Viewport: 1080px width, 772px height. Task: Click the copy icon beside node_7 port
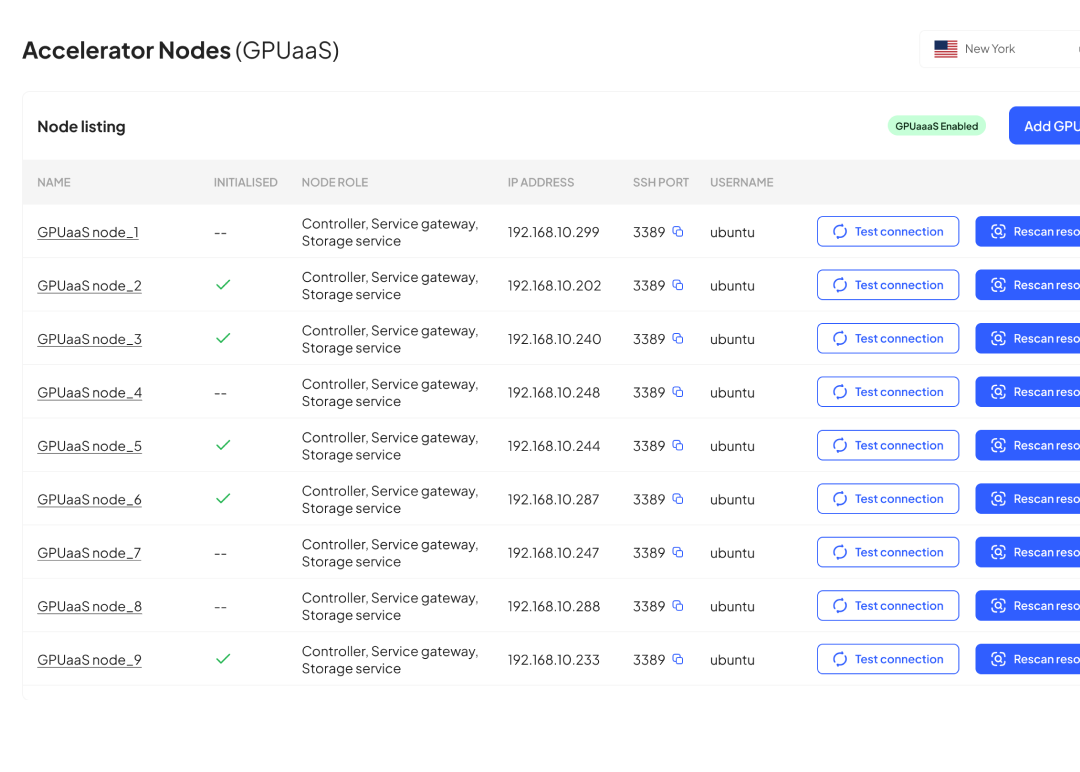click(x=677, y=552)
